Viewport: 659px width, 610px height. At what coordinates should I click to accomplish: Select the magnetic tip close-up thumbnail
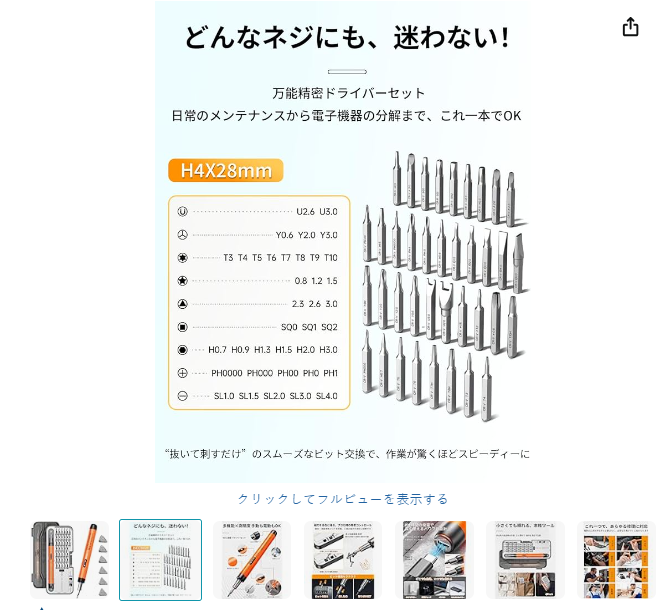[x=434, y=560]
